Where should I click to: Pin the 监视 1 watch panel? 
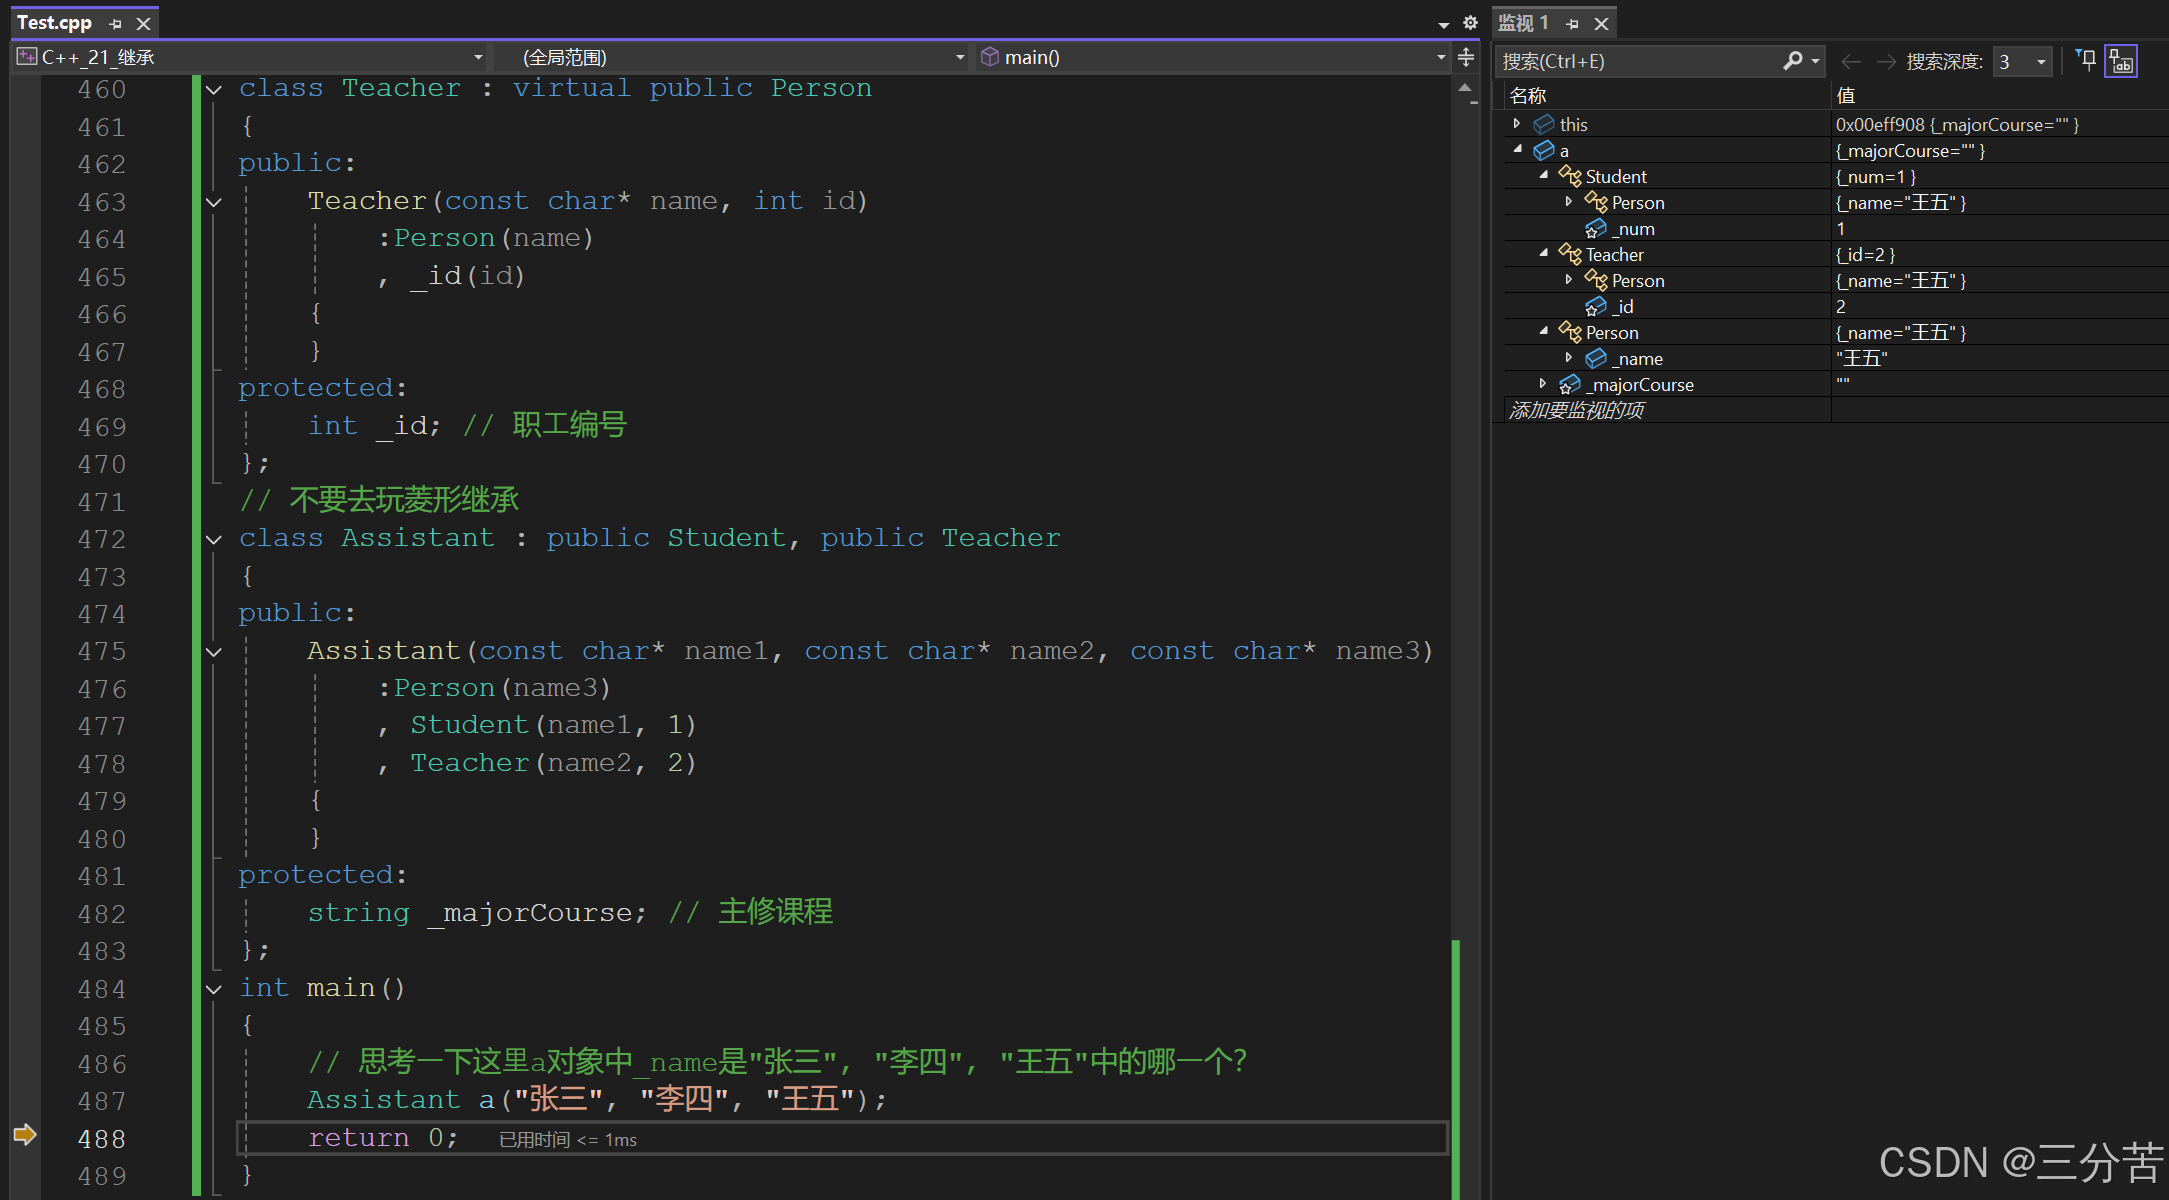(1572, 23)
